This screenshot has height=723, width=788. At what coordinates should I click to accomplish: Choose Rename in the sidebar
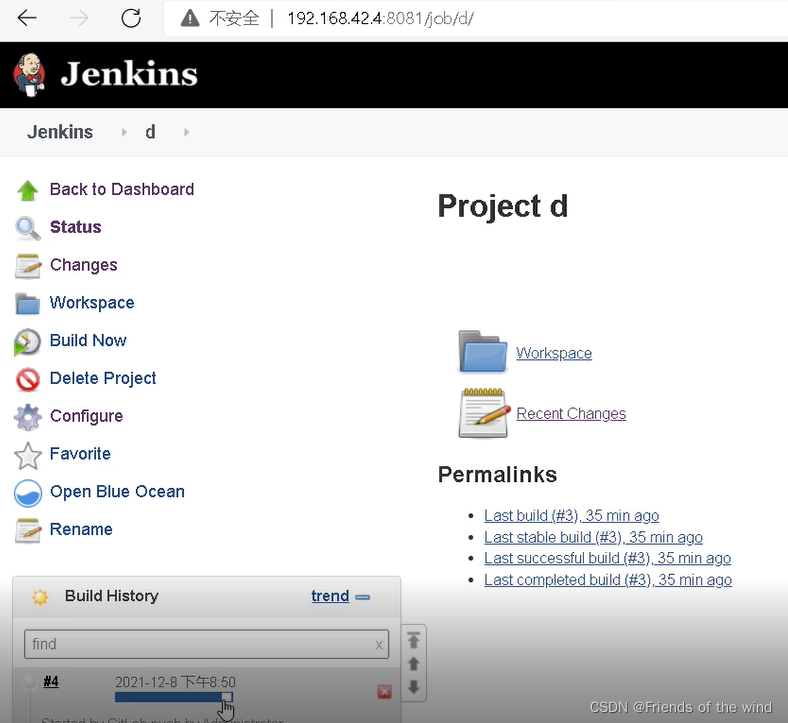tap(81, 529)
